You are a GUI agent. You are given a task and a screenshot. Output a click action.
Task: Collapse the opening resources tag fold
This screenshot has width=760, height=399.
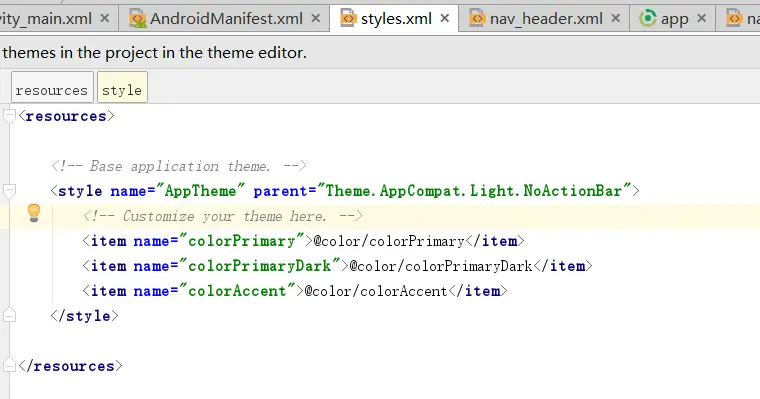[x=9, y=116]
